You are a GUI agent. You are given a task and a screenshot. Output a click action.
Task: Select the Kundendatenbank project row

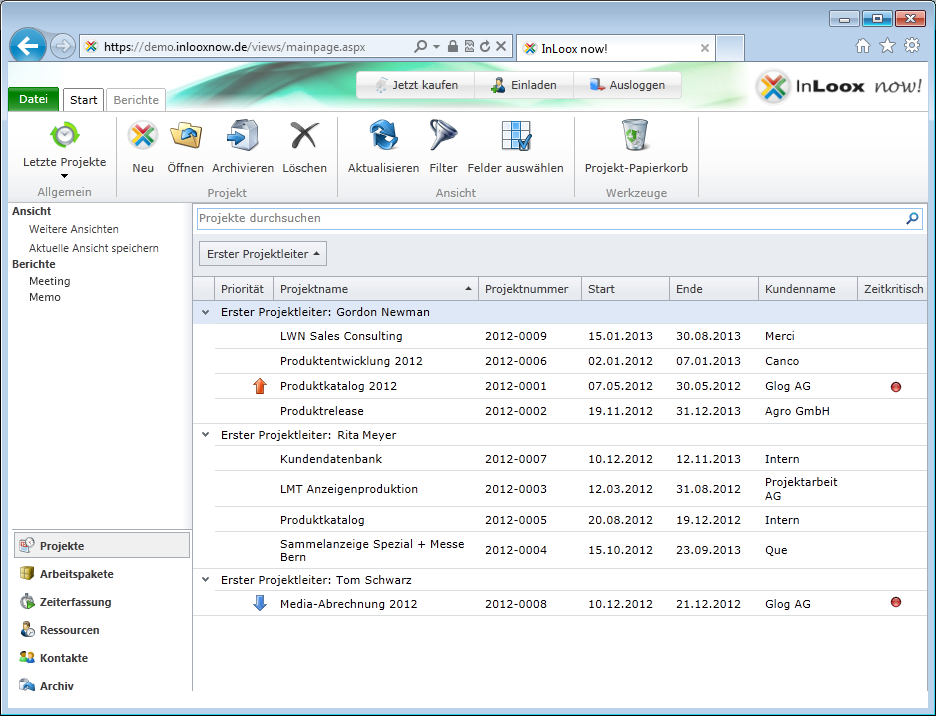click(x=570, y=459)
